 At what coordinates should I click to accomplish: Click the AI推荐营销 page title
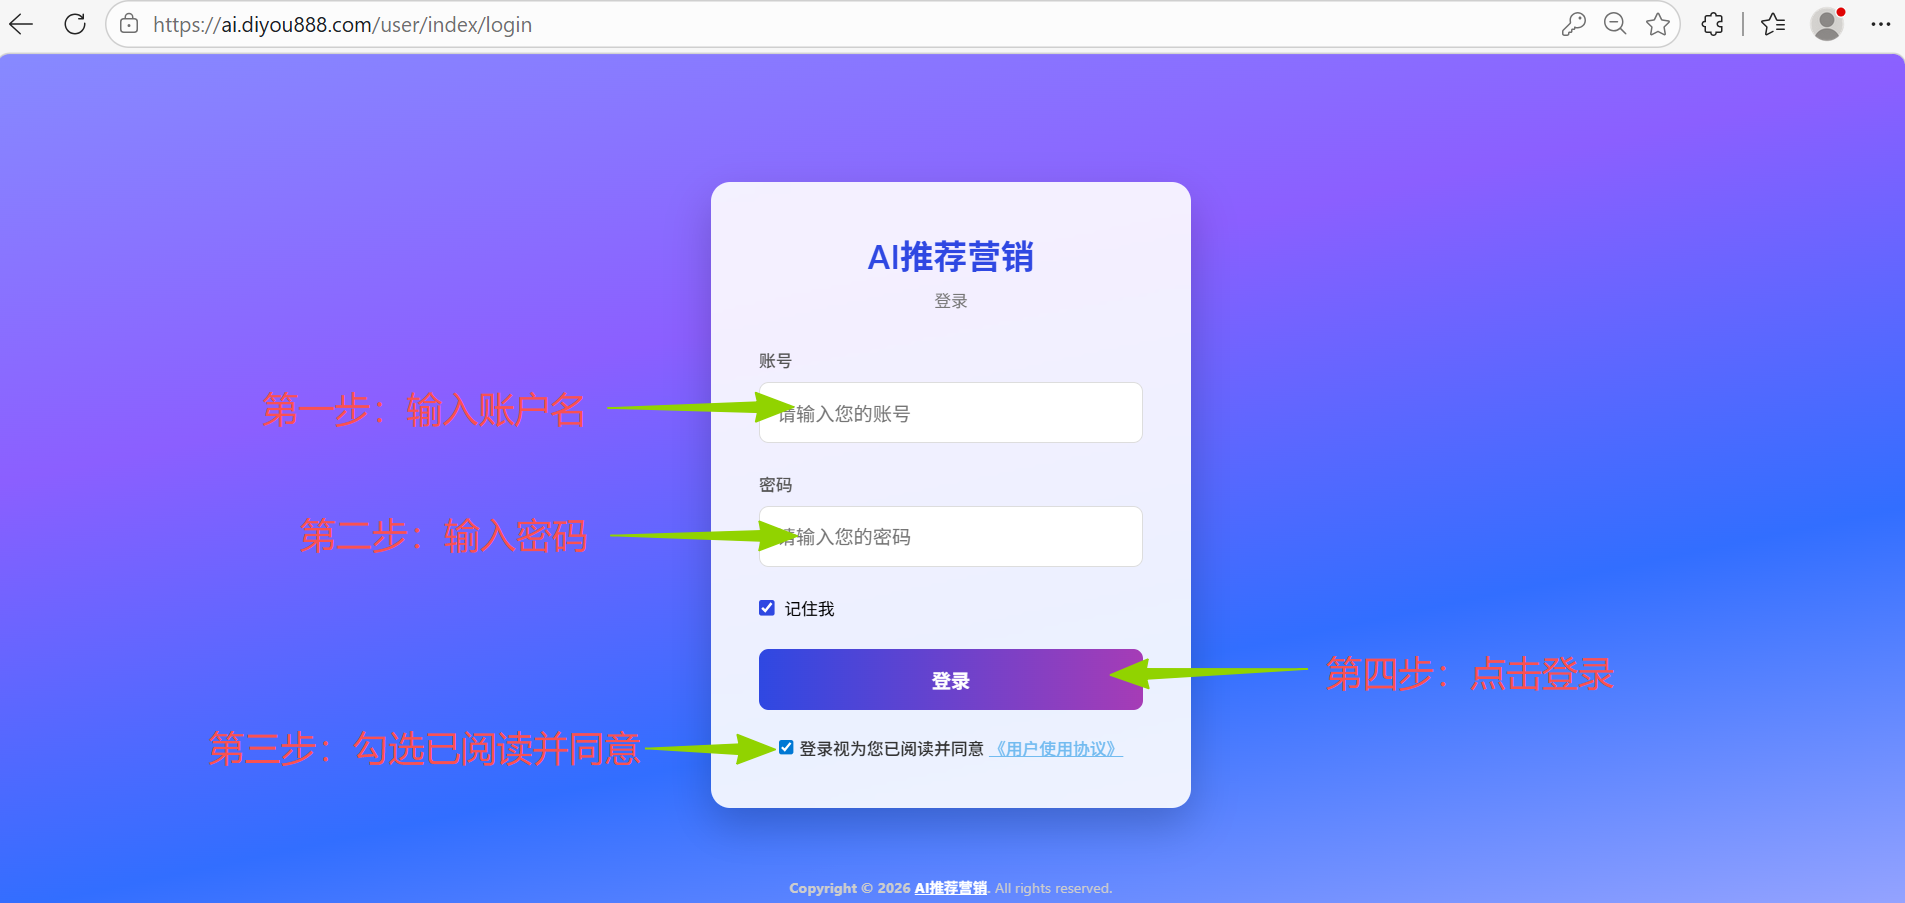click(950, 257)
